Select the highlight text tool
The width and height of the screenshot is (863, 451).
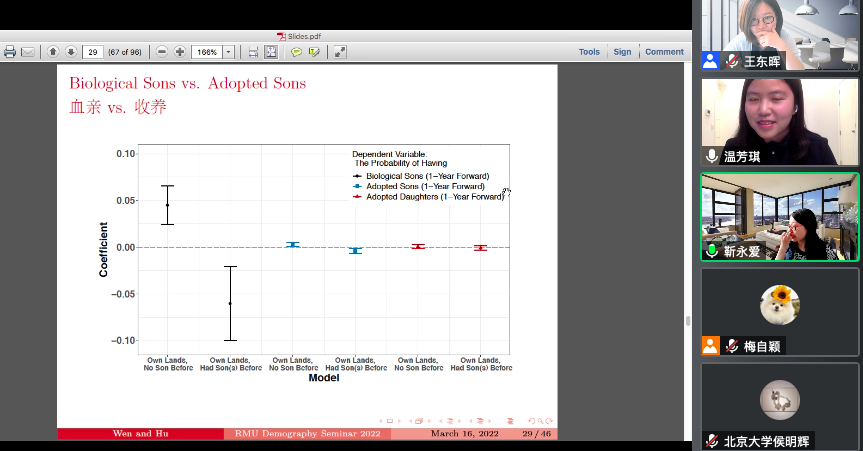pos(315,52)
